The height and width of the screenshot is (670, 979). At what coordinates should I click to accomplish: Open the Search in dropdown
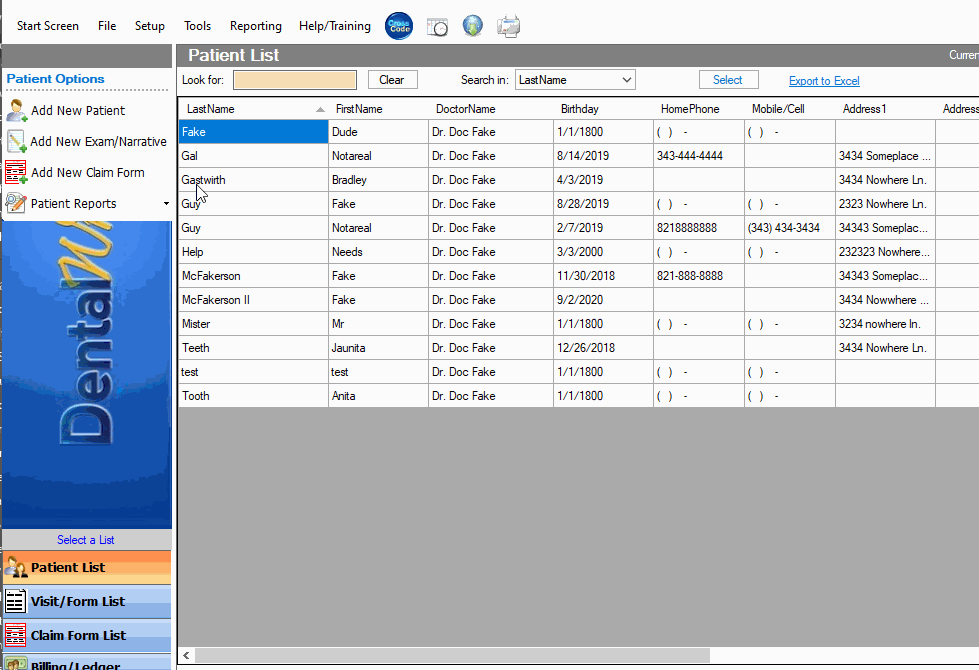(x=575, y=79)
